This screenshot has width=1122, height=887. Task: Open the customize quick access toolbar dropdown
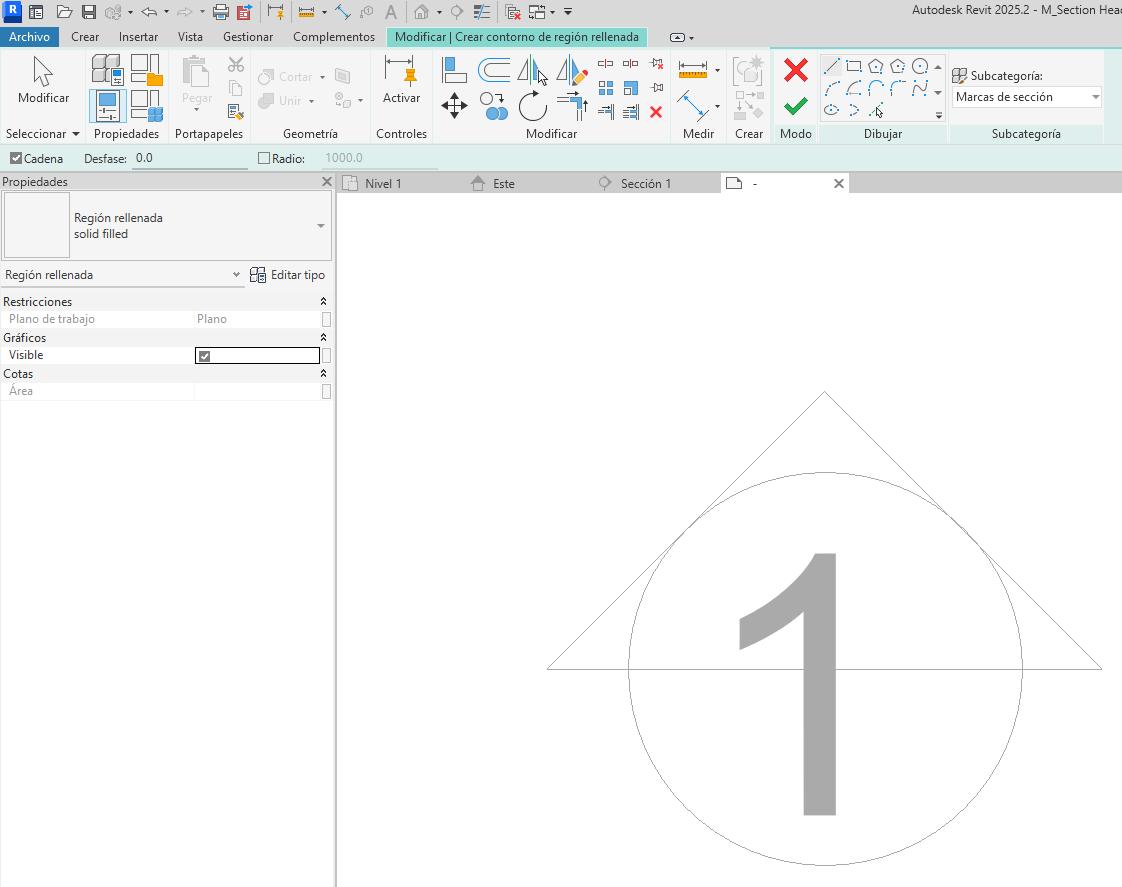(567, 12)
